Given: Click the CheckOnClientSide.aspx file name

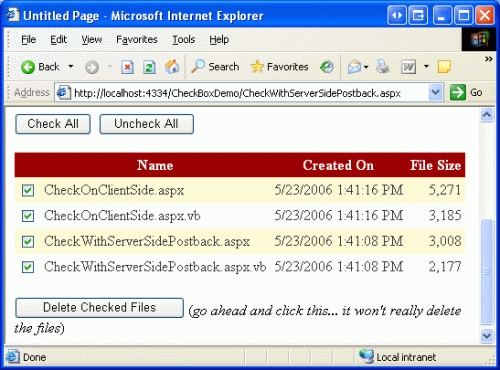Looking at the screenshot, I should tap(114, 190).
